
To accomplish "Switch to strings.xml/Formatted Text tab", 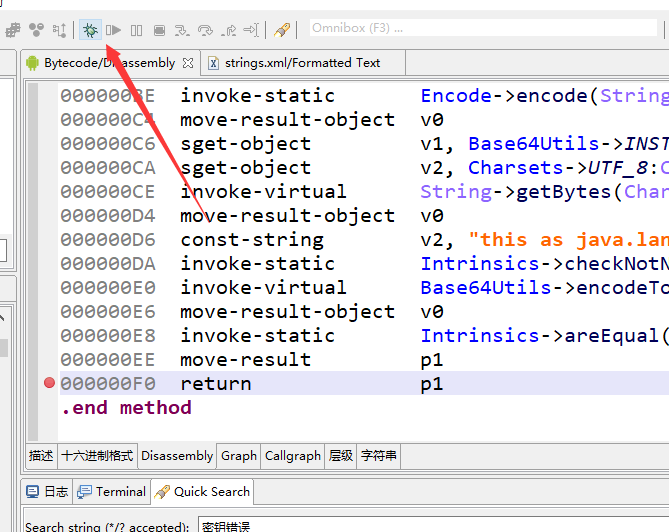I will 295,63.
